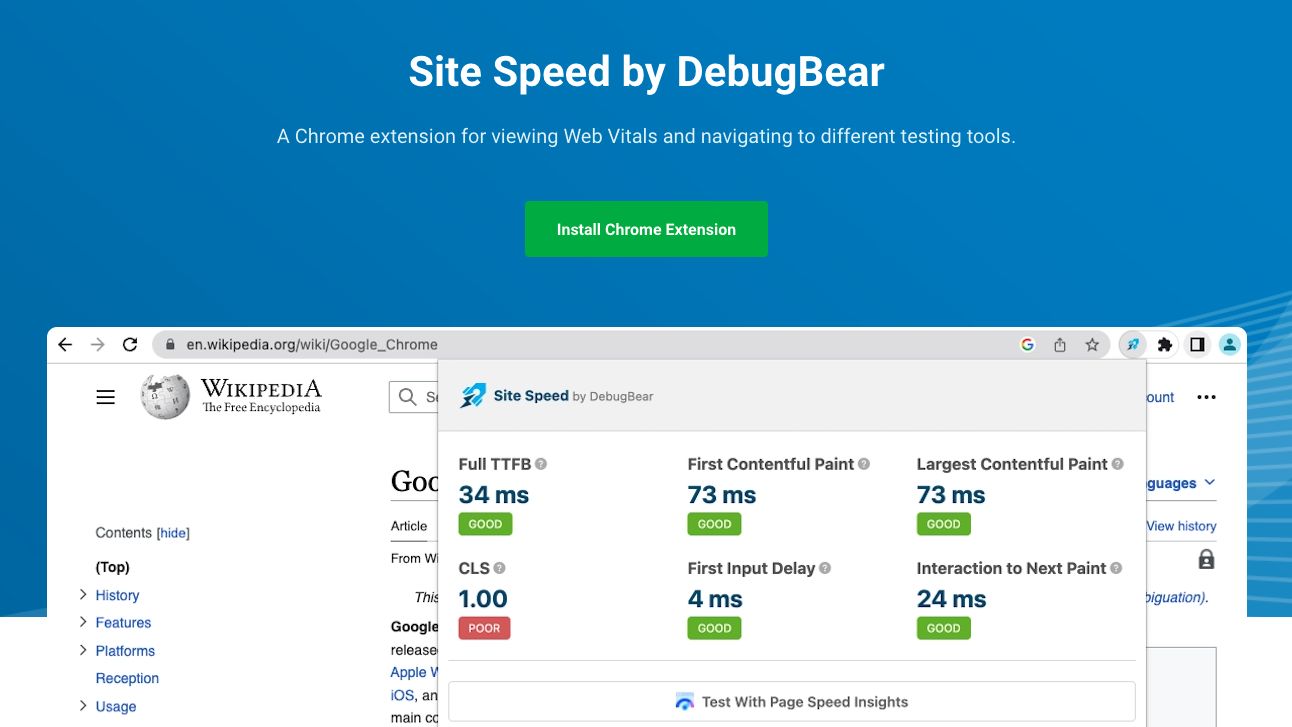Click the Wikipedia hamburger menu icon
Image resolution: width=1292 pixels, height=727 pixels.
click(x=105, y=397)
